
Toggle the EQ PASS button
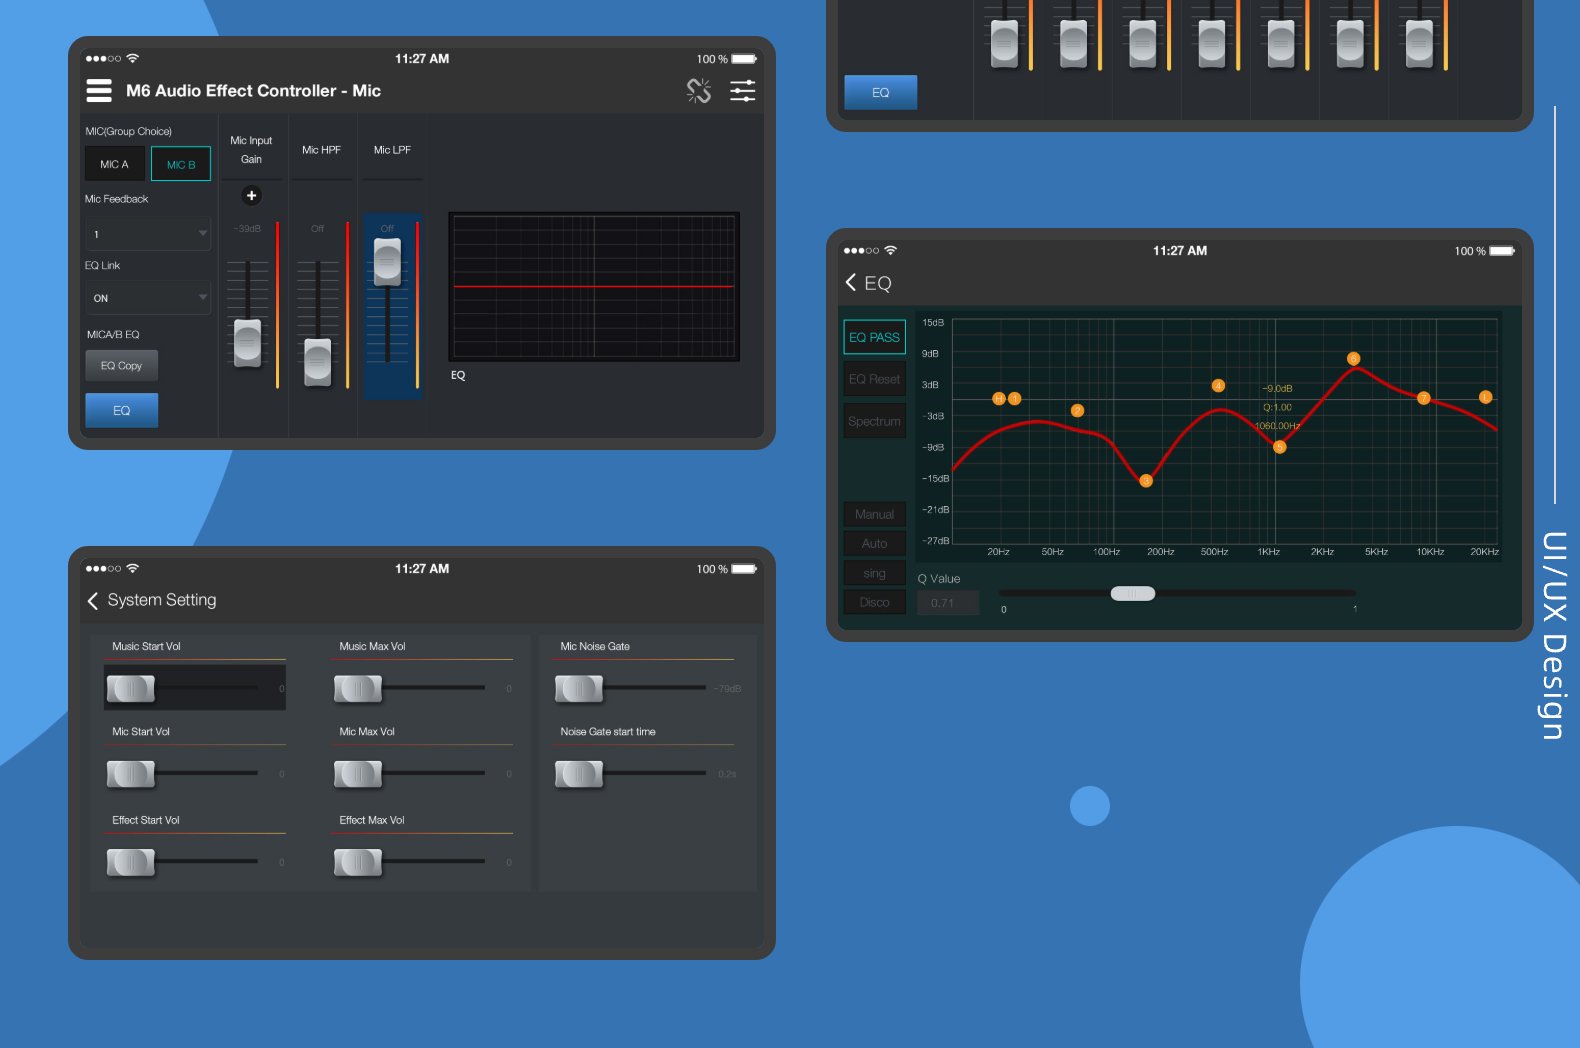[x=874, y=337]
